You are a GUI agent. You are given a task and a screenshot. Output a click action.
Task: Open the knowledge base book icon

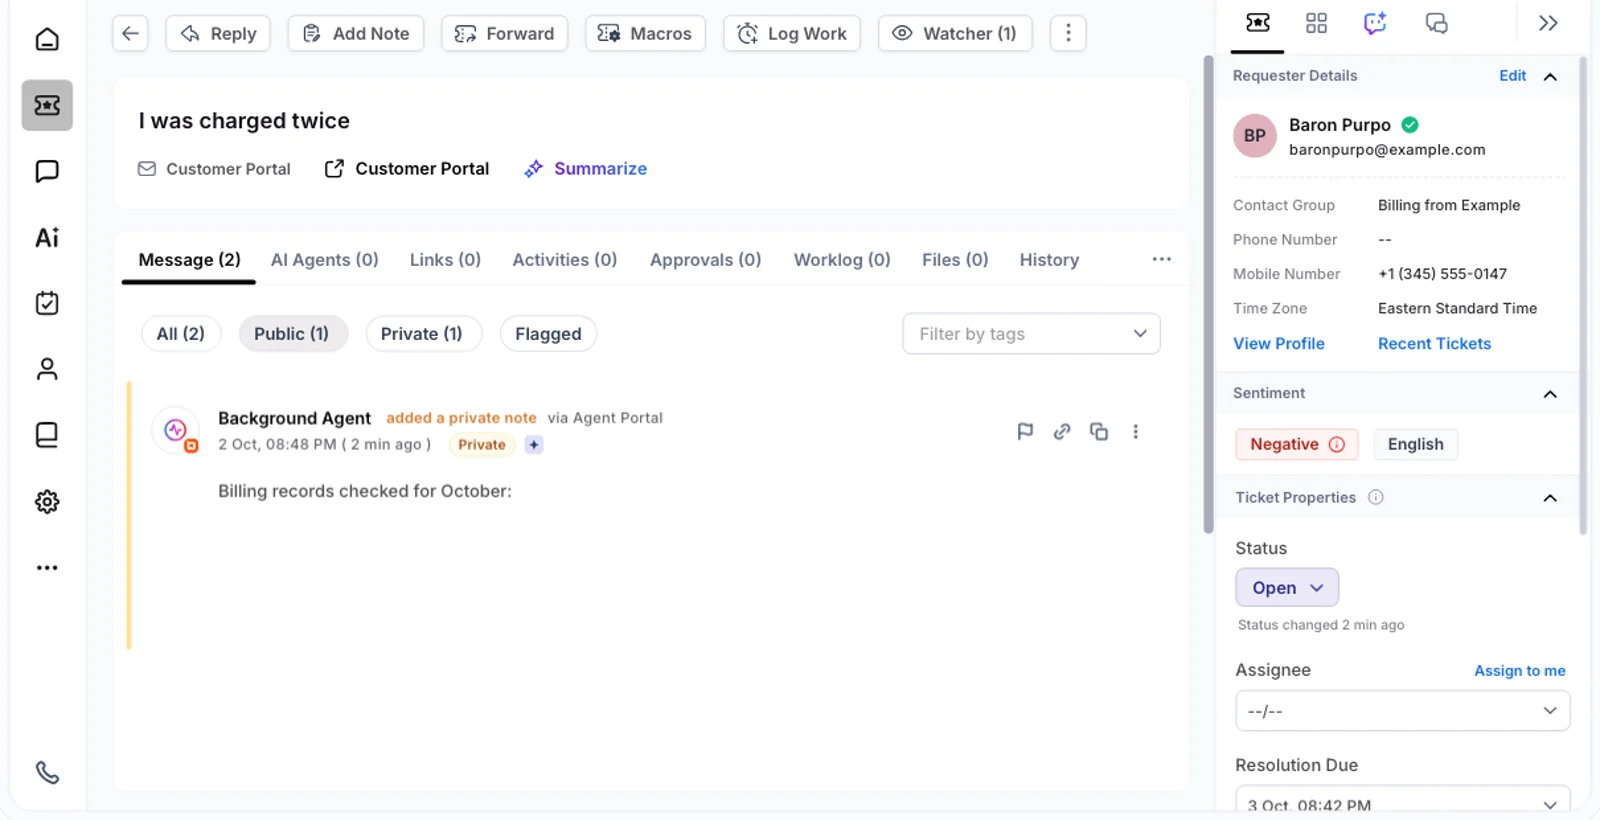point(47,435)
